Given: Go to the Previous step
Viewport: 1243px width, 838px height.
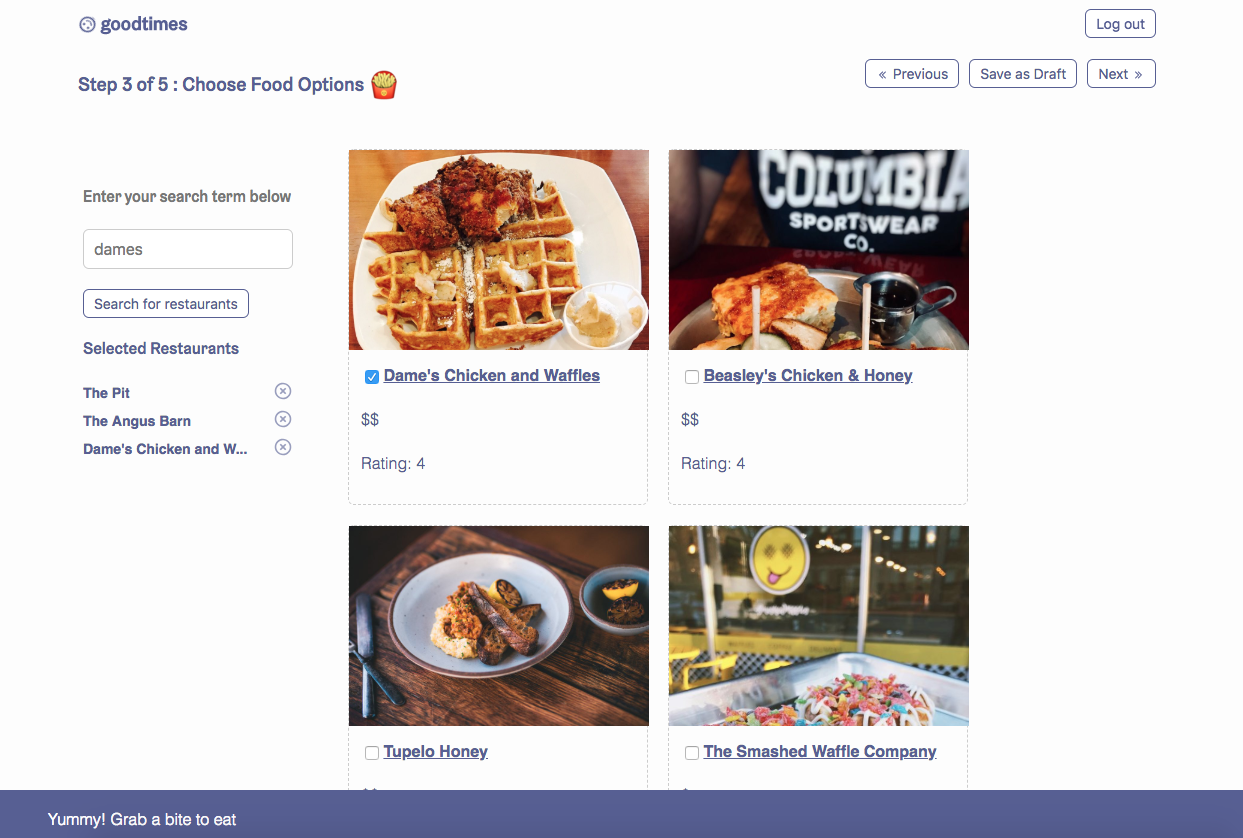Looking at the screenshot, I should click(x=912, y=74).
